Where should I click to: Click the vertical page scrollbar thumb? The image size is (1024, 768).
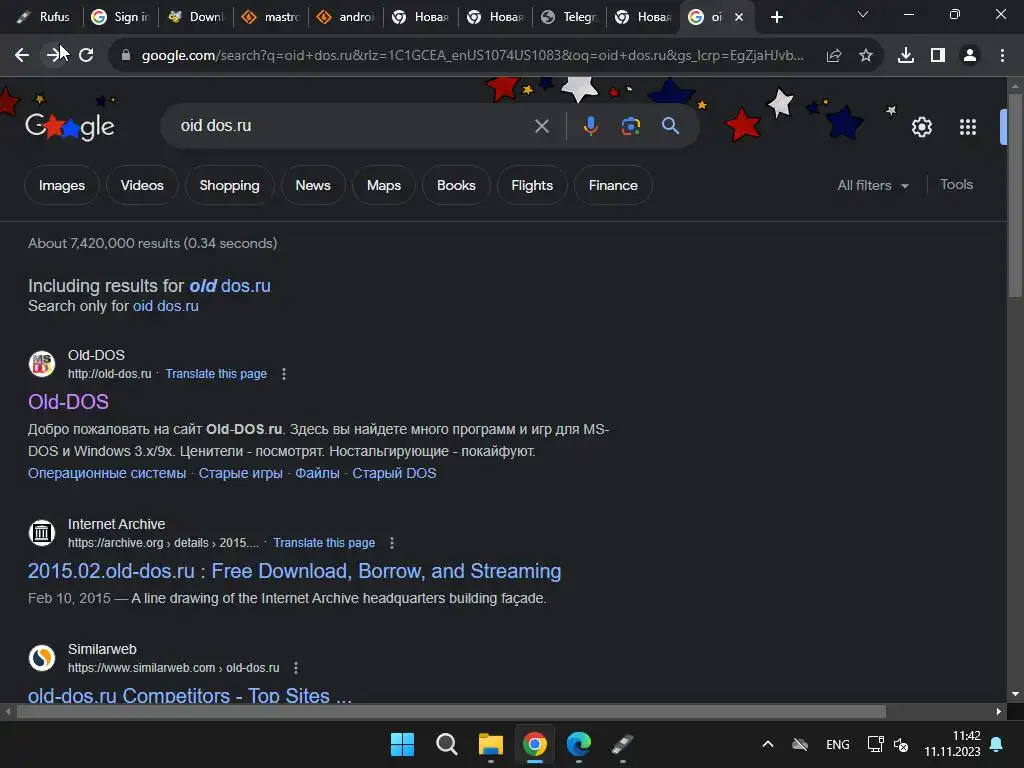(1015, 196)
